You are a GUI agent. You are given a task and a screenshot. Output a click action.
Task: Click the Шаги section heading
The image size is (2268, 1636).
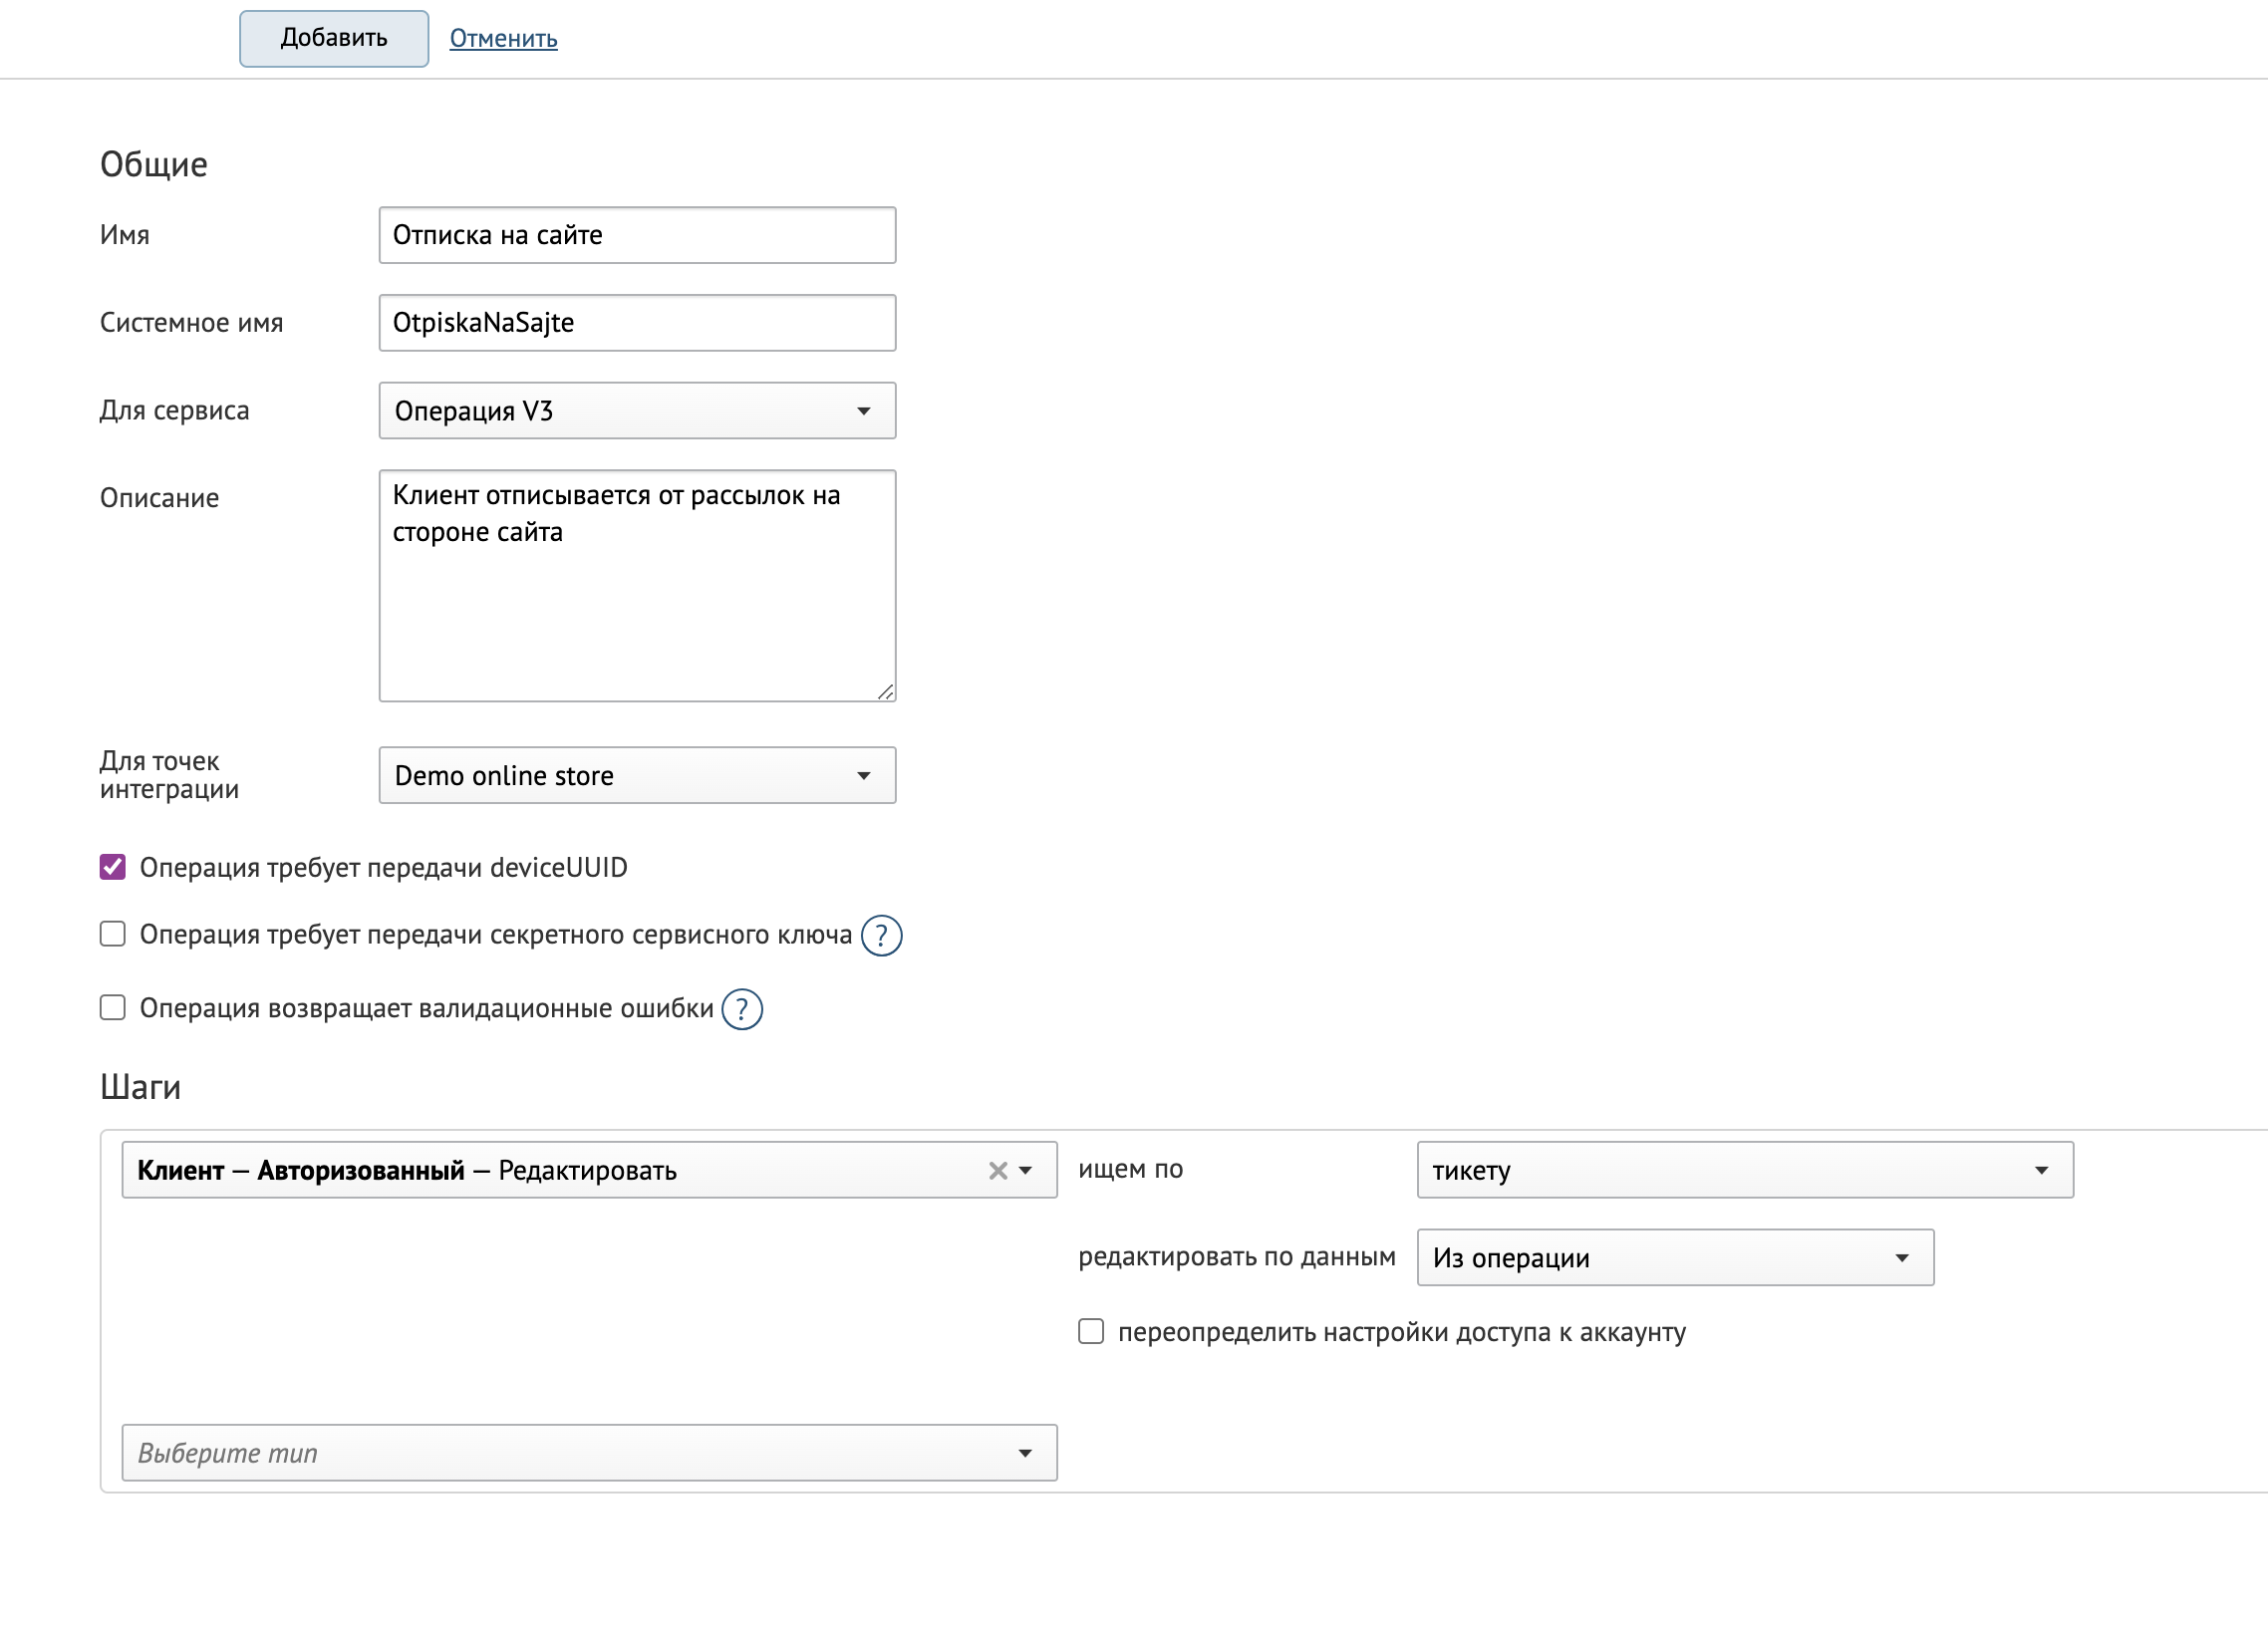[141, 1087]
